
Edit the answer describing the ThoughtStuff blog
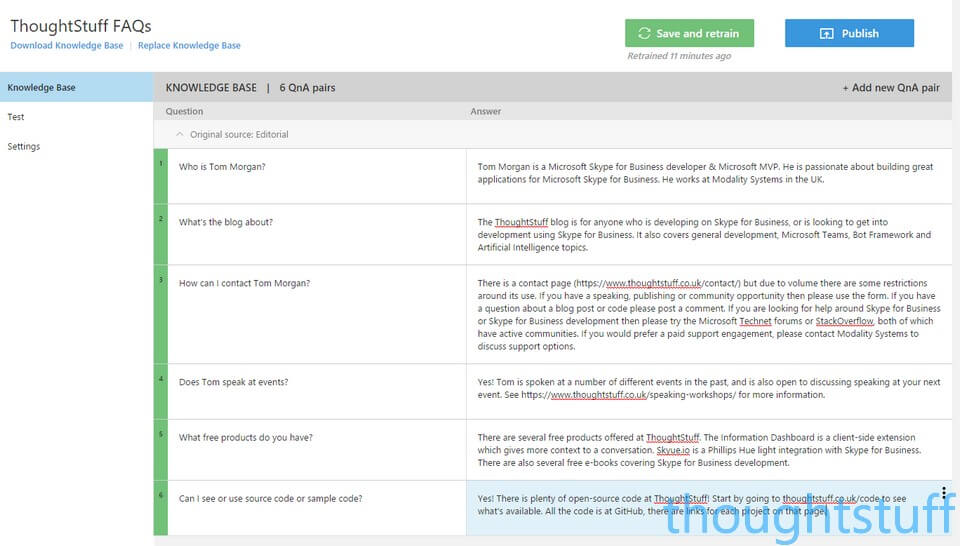709,234
